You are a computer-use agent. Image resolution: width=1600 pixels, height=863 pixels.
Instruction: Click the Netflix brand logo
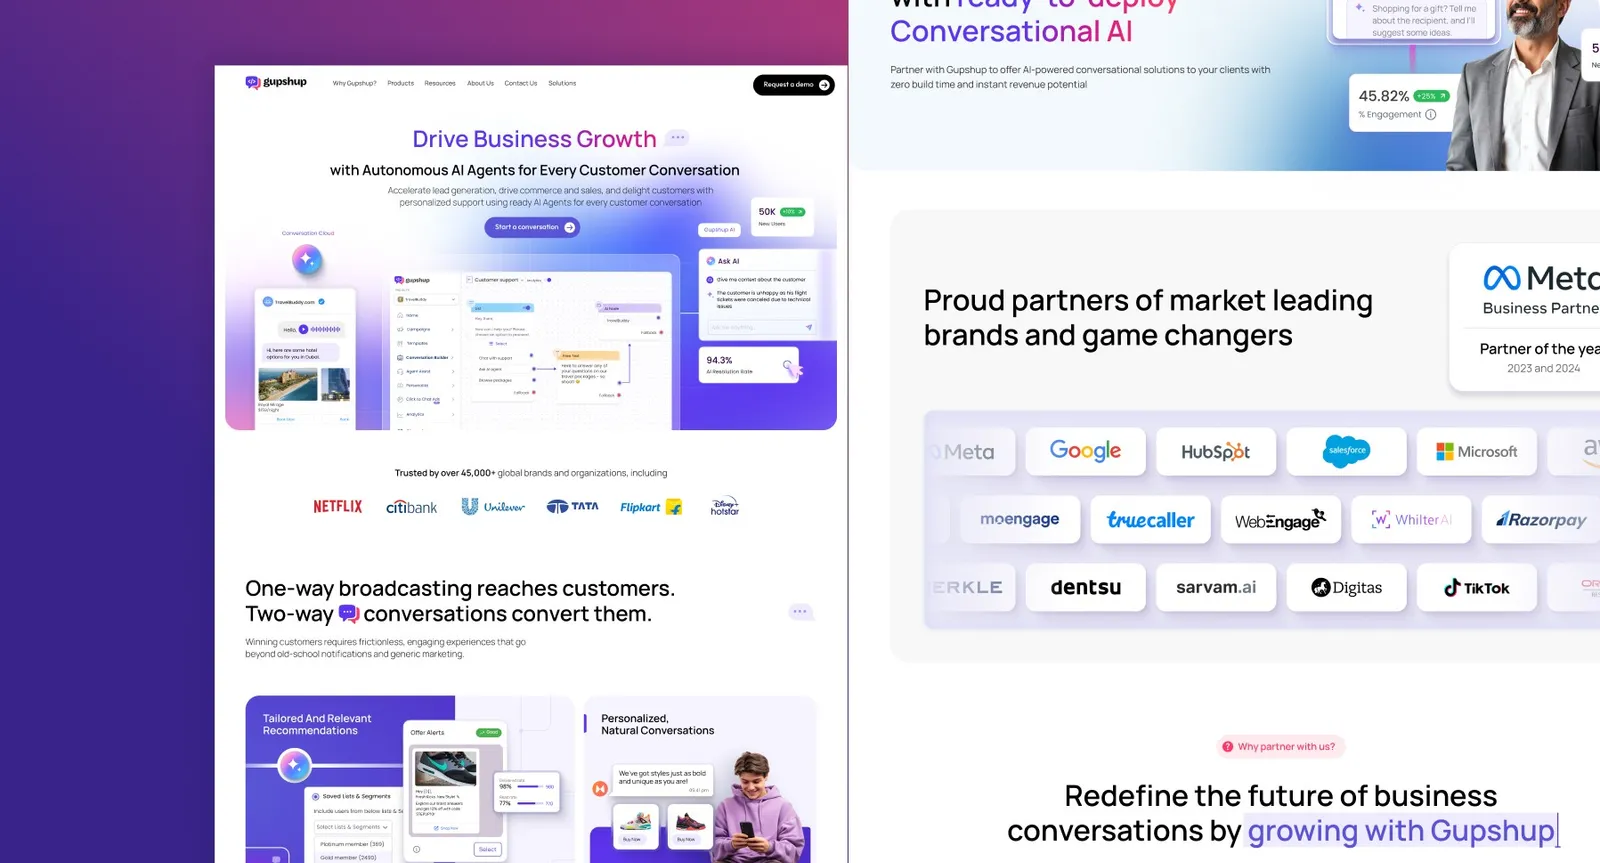pos(338,507)
